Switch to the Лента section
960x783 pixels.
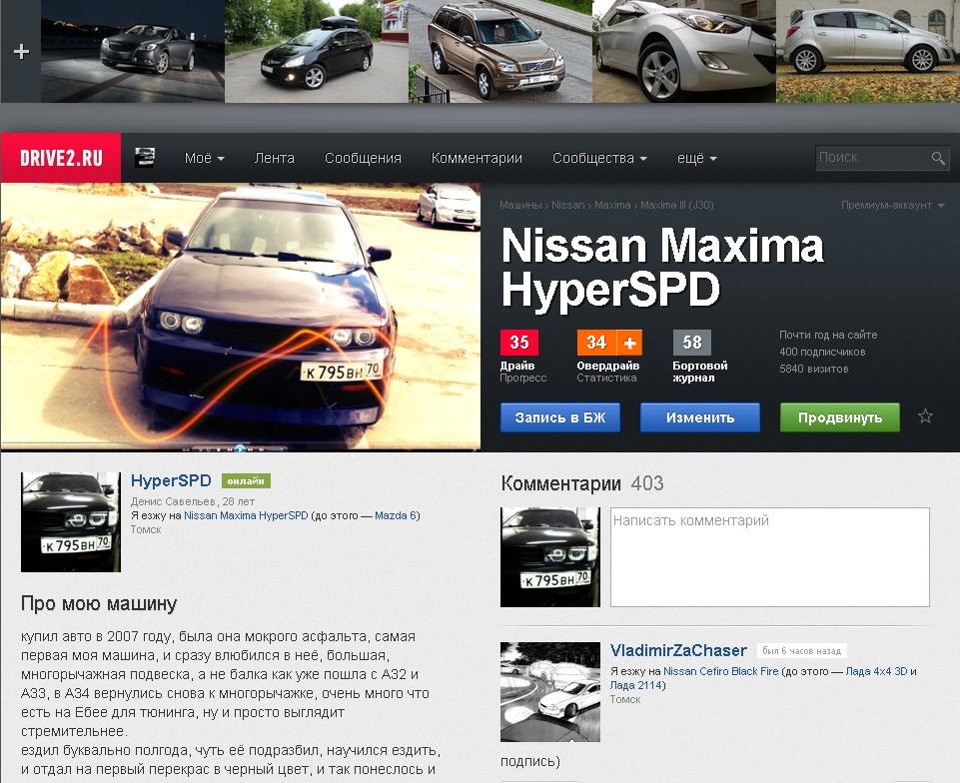[275, 157]
